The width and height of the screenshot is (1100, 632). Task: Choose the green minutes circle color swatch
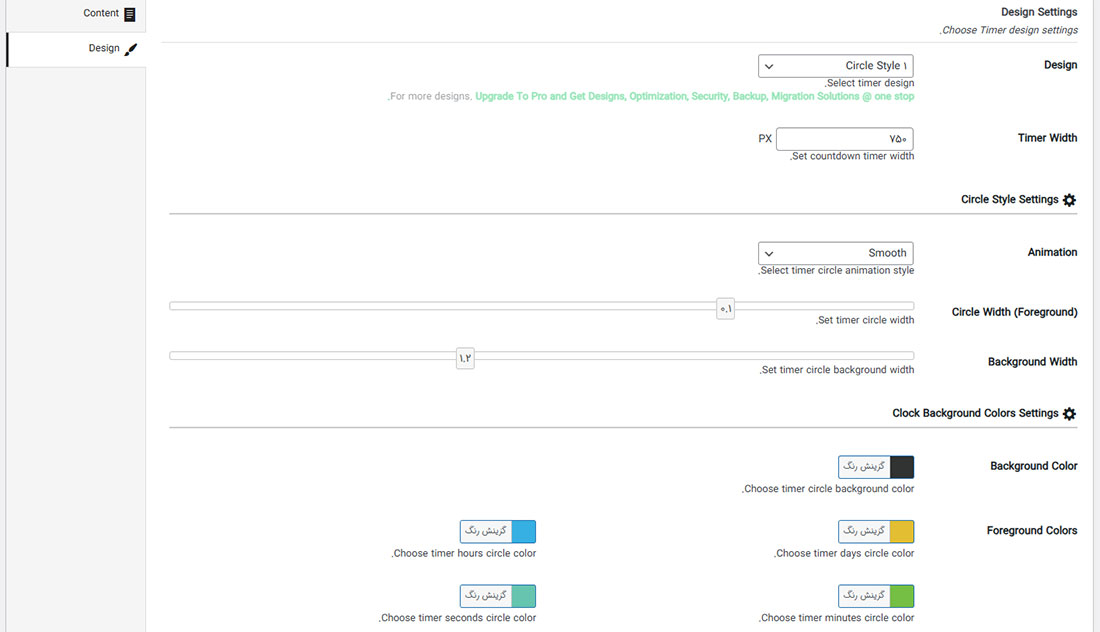[901, 596]
